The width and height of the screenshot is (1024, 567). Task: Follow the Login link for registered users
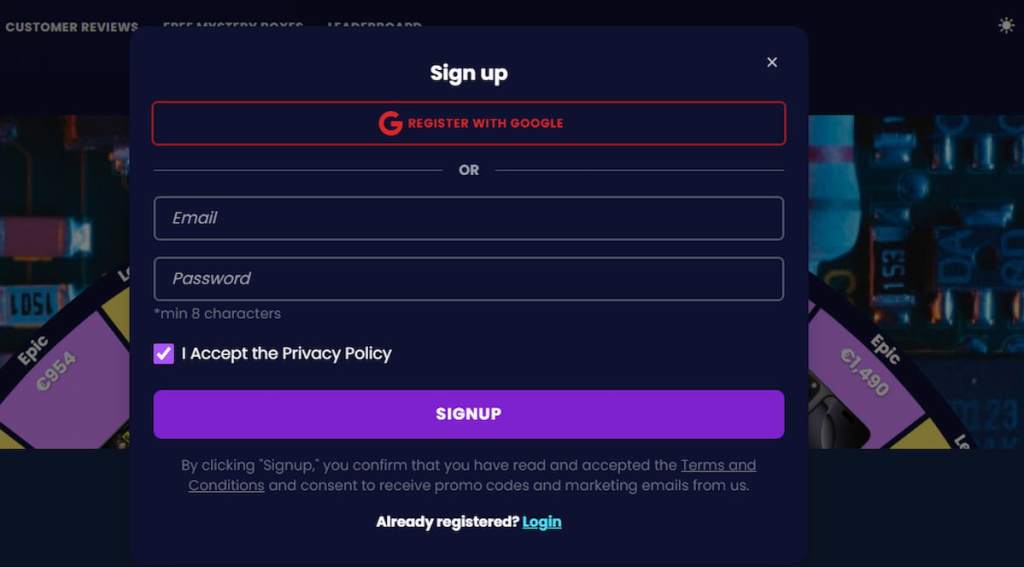tap(541, 522)
